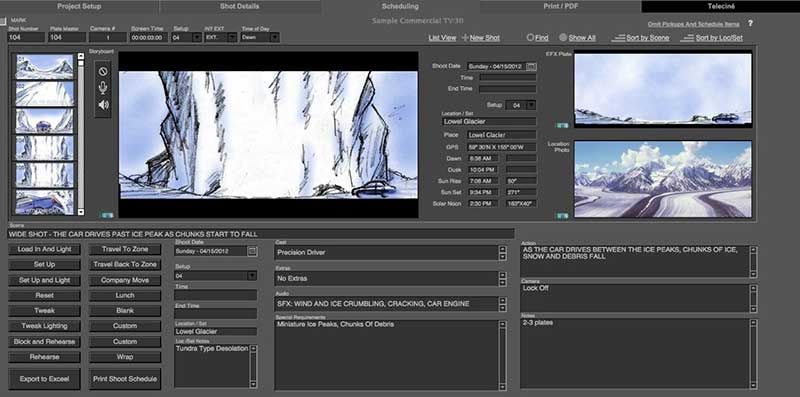This screenshot has height=397, width=800.
Task: Click the down arrow of the thumbnail list scrollbar
Action: (x=81, y=211)
